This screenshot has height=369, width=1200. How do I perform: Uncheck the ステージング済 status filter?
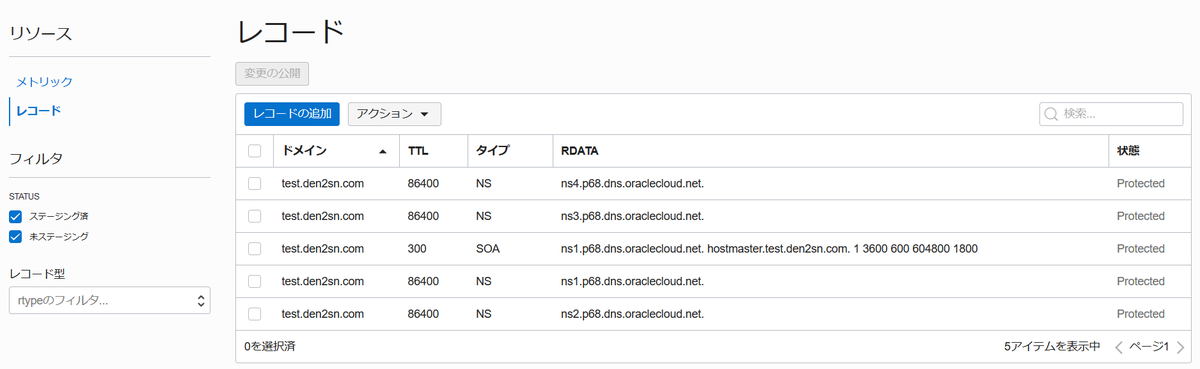(x=15, y=216)
